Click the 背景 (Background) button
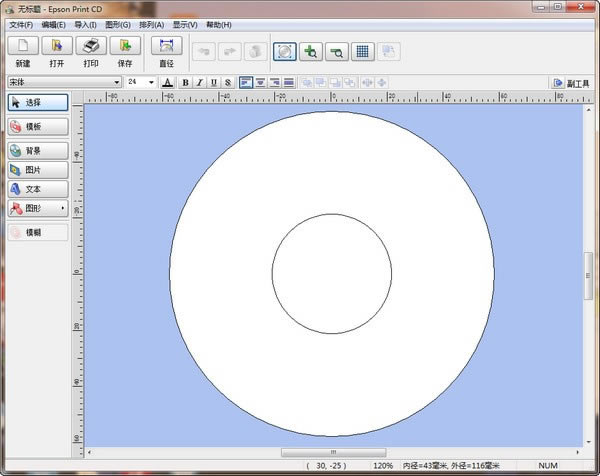The width and height of the screenshot is (600, 476). point(38,151)
